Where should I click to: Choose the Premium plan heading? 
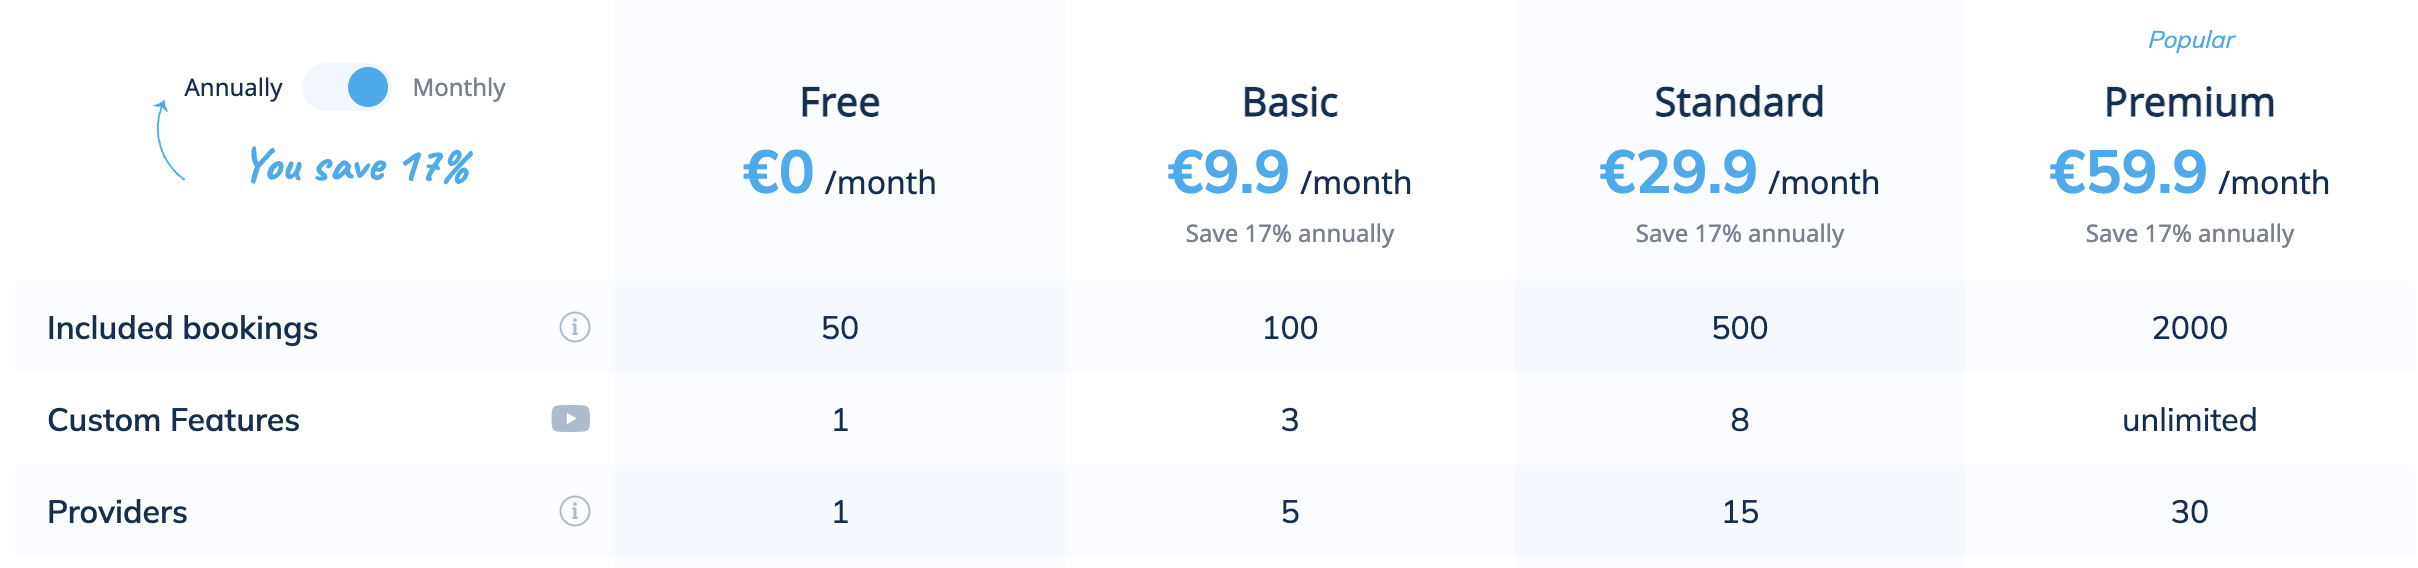coord(2189,103)
